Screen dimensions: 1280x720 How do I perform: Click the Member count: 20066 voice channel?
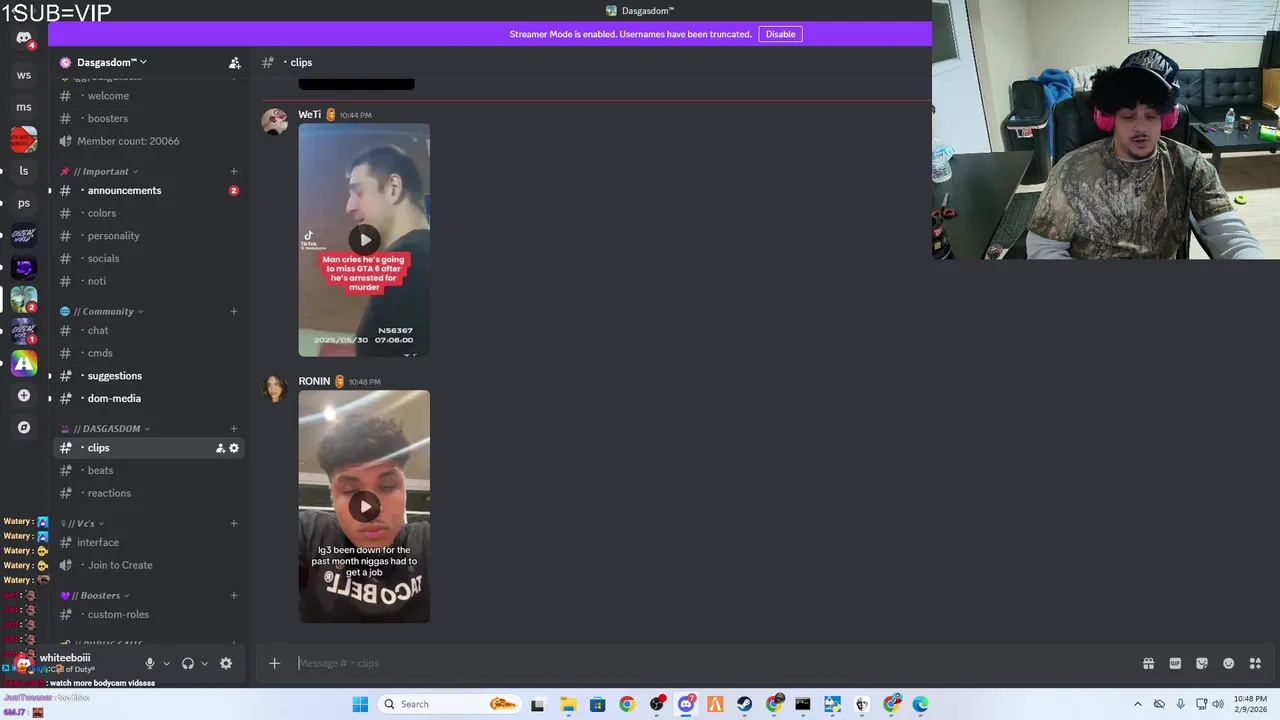(x=148, y=141)
